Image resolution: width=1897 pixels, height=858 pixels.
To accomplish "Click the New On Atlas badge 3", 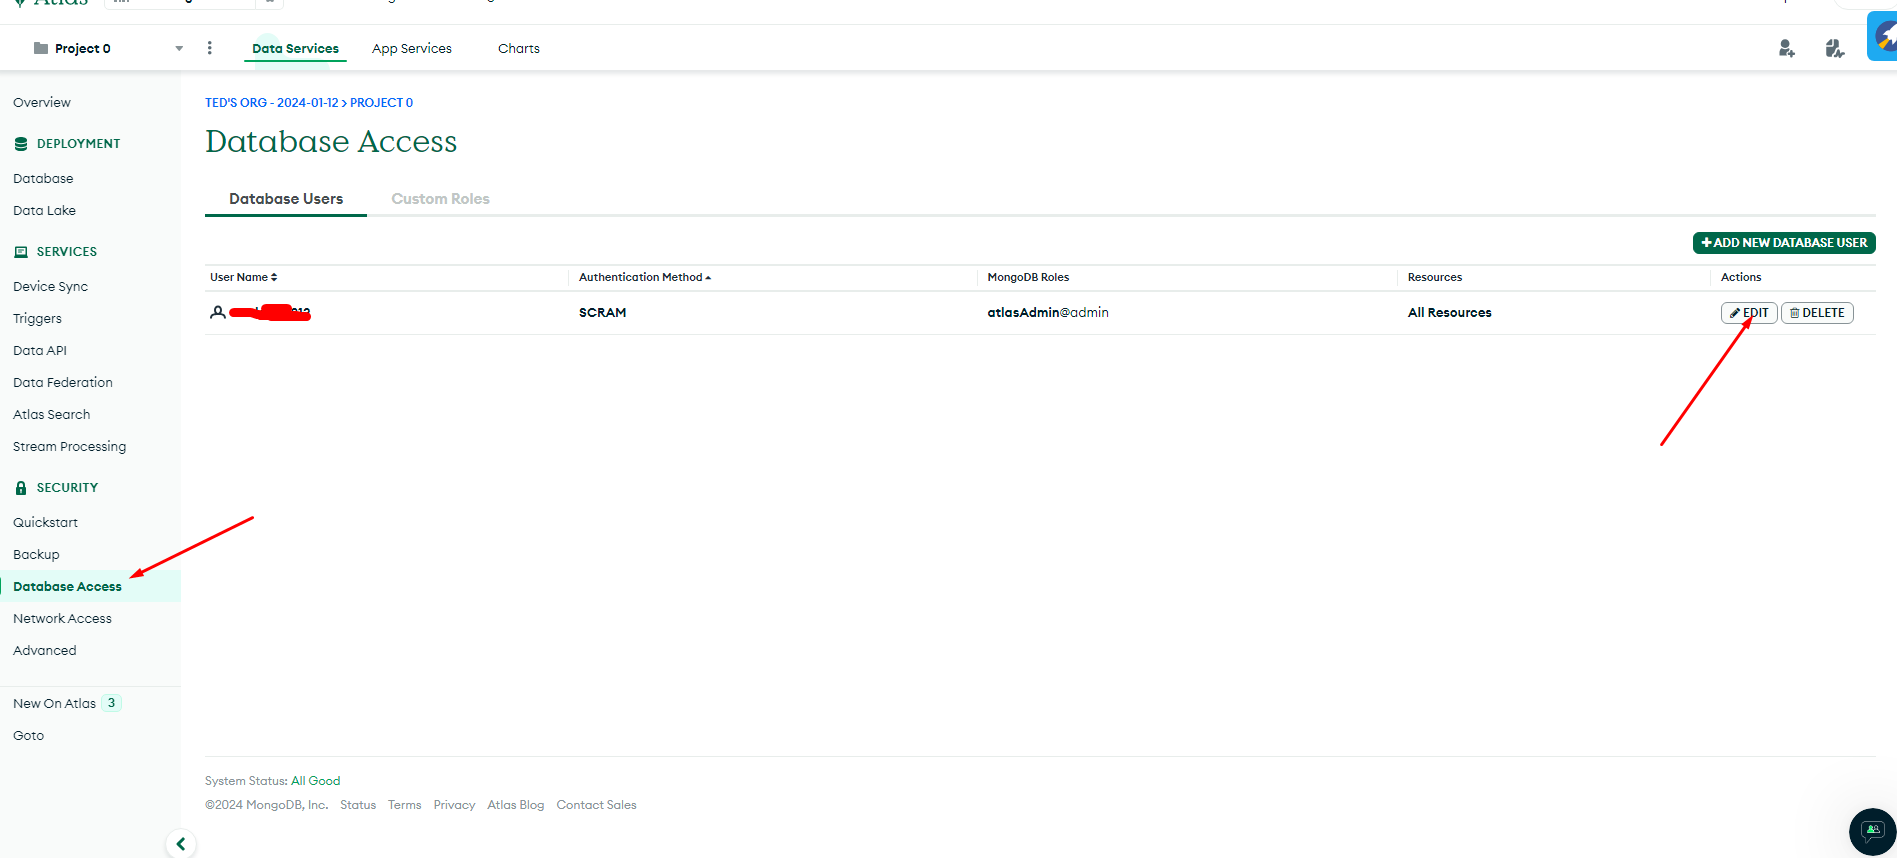I will pos(111,703).
